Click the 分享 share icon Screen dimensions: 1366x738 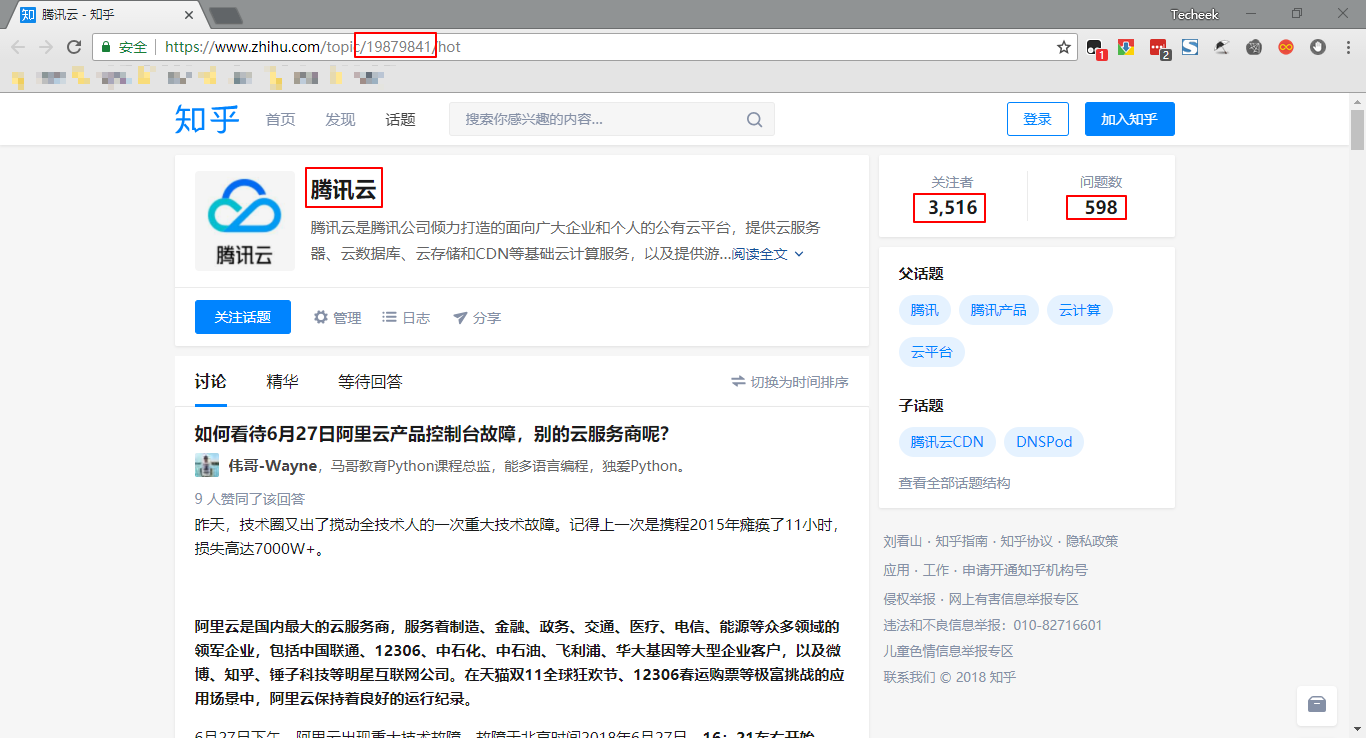tap(477, 317)
